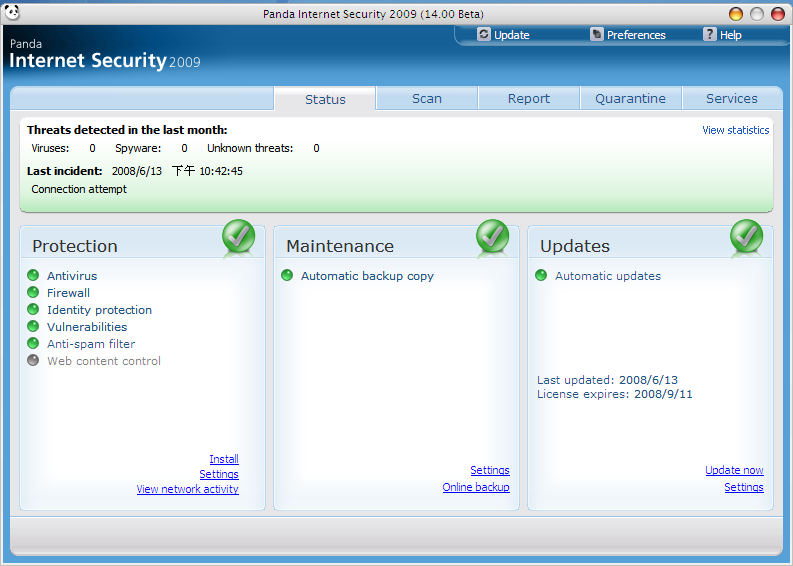This screenshot has width=793, height=566.
Task: Select the Antivirus protection item
Action: [x=72, y=276]
